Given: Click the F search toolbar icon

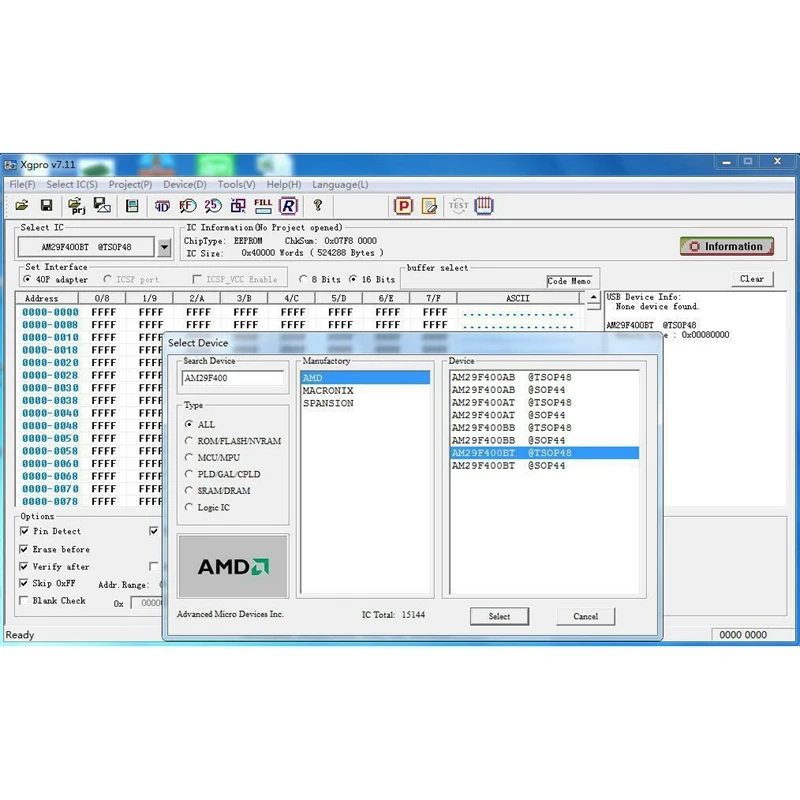Looking at the screenshot, I should click(x=187, y=206).
